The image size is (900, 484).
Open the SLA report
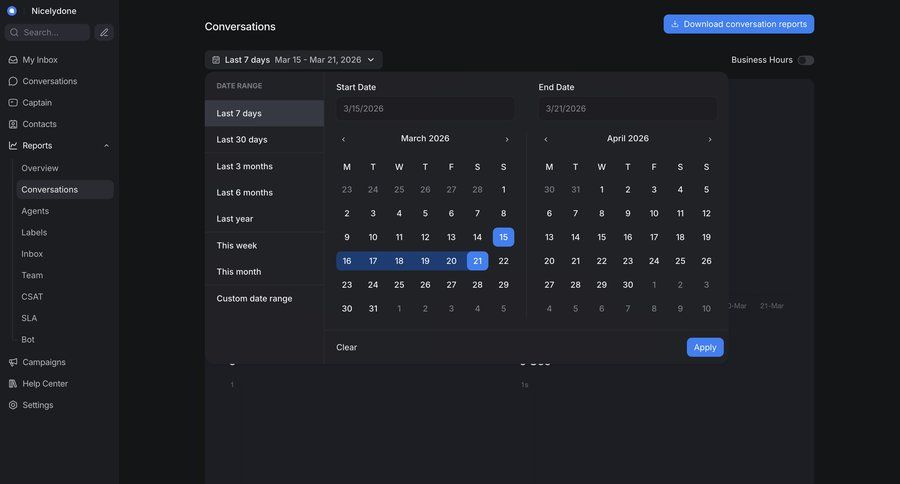29,318
